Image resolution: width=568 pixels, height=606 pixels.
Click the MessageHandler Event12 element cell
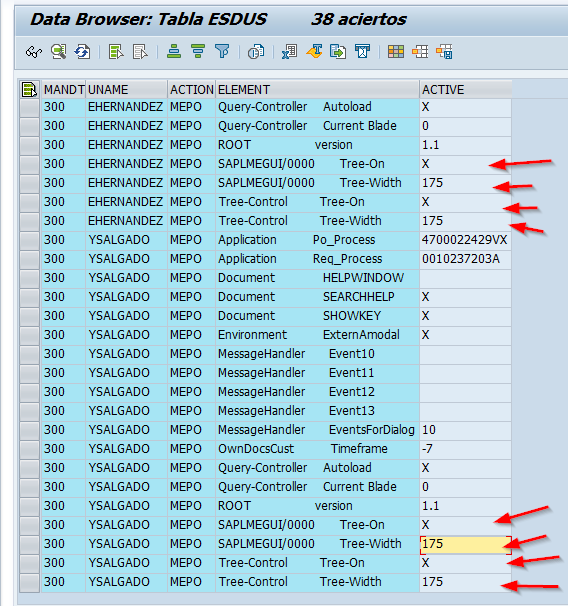(317, 392)
